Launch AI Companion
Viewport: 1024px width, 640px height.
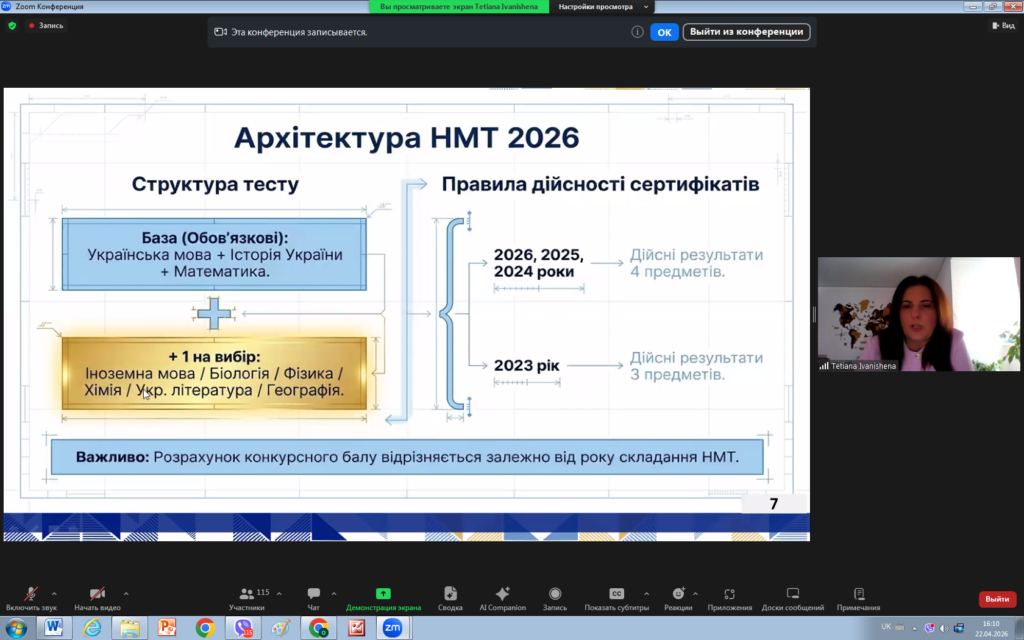pos(502,595)
